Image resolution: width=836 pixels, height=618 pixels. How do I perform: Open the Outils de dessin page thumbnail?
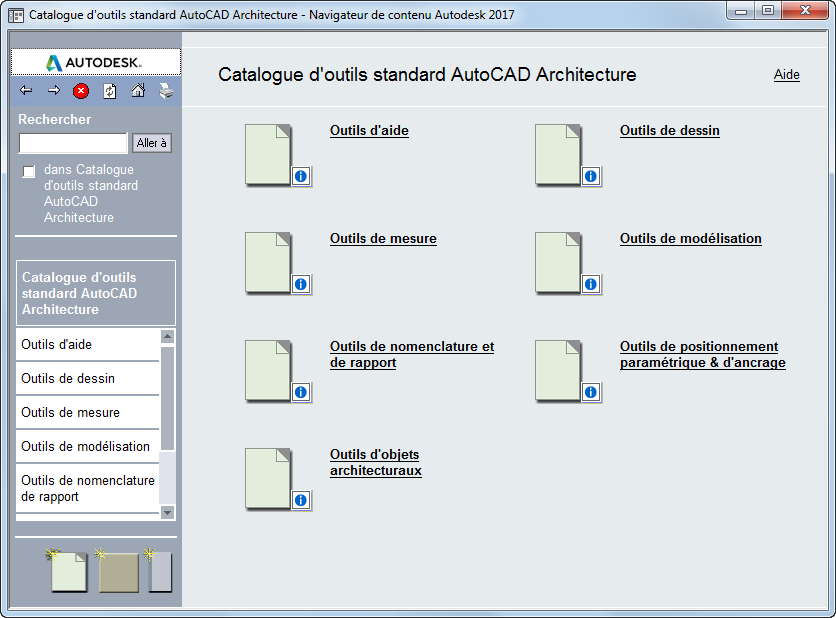pos(558,155)
